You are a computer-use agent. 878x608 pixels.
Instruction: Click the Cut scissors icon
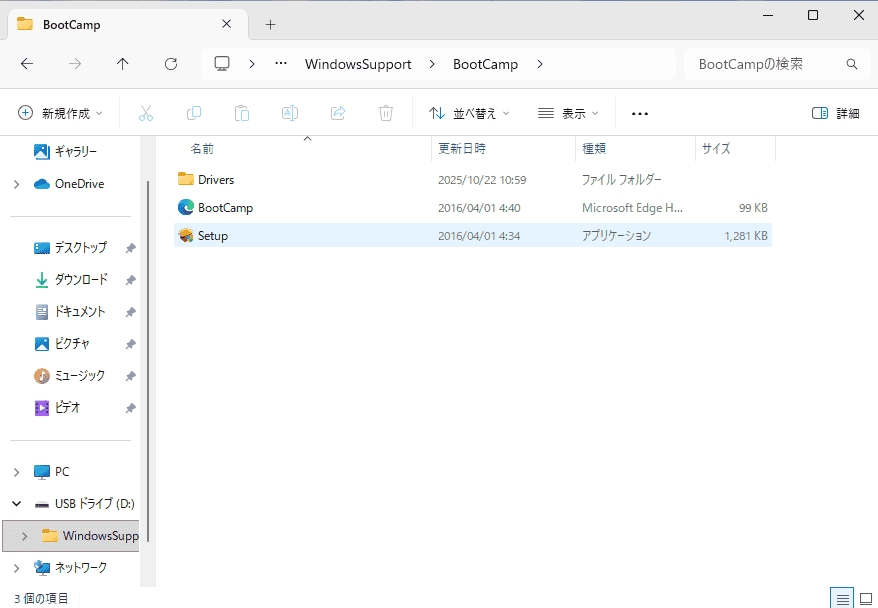point(146,113)
